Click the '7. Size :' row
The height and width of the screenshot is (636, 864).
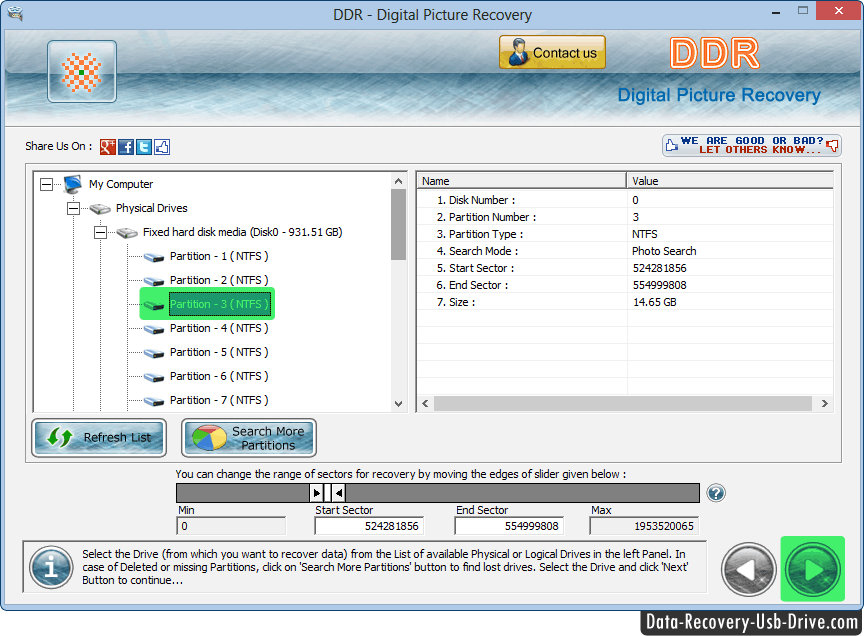(625, 303)
